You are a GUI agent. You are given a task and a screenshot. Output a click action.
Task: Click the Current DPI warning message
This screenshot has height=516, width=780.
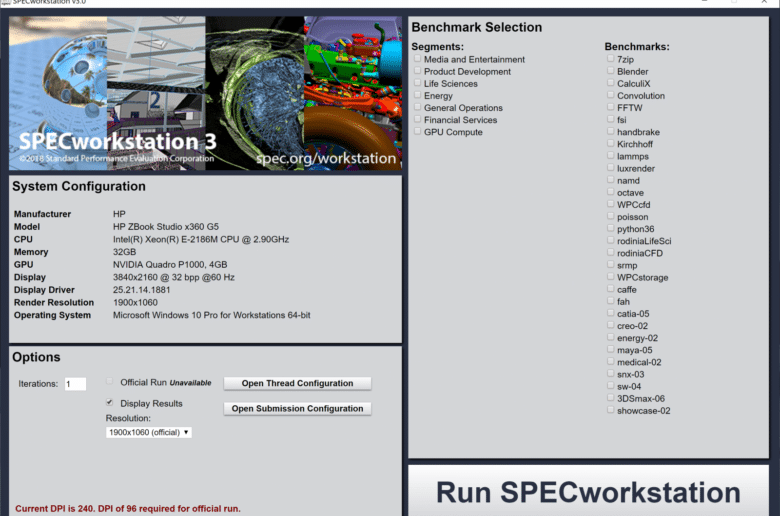tap(128, 509)
